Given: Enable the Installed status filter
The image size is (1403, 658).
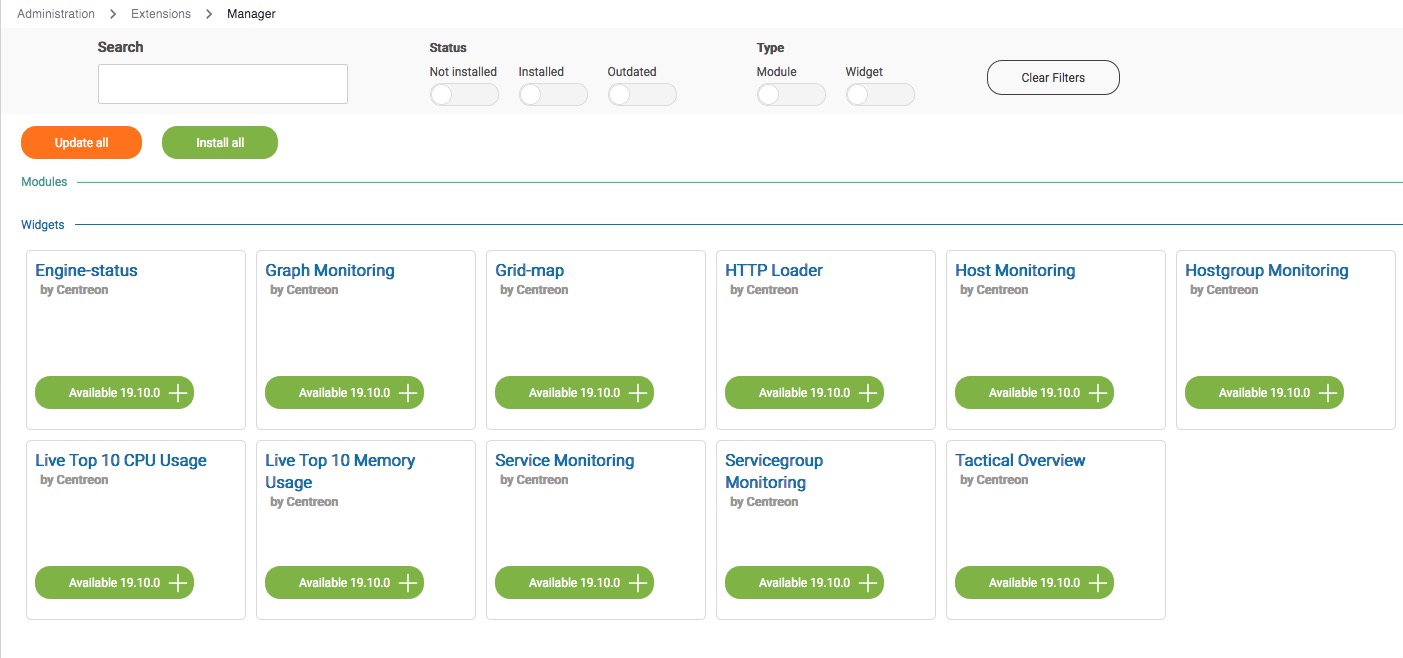Looking at the screenshot, I should click(552, 95).
